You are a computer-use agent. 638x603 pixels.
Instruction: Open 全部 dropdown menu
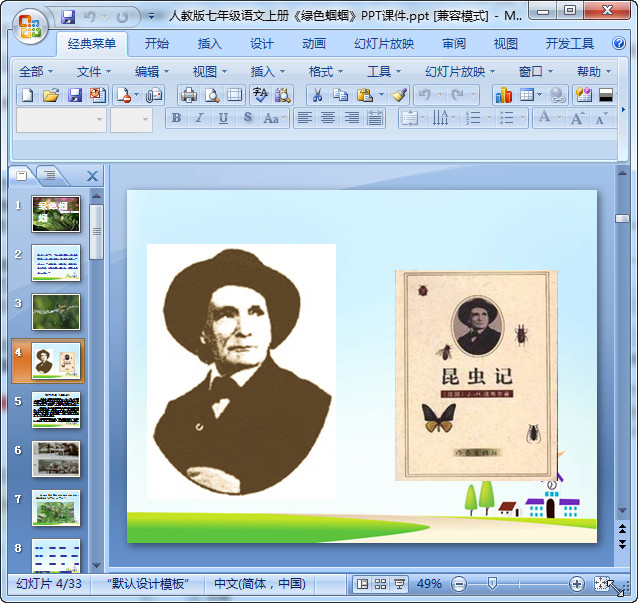coord(35,72)
